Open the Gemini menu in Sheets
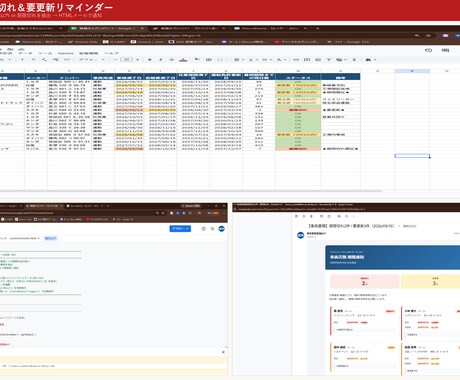The image size is (460, 380). click(65, 53)
